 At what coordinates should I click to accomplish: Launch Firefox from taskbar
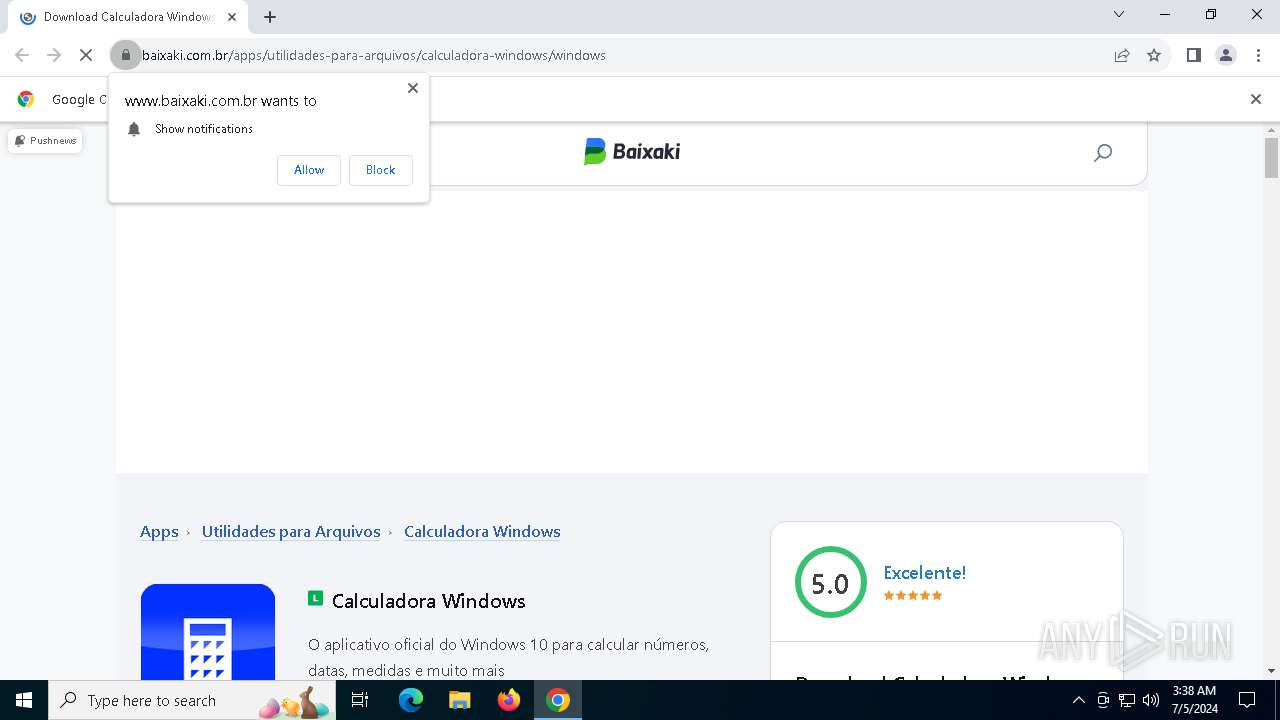click(509, 700)
